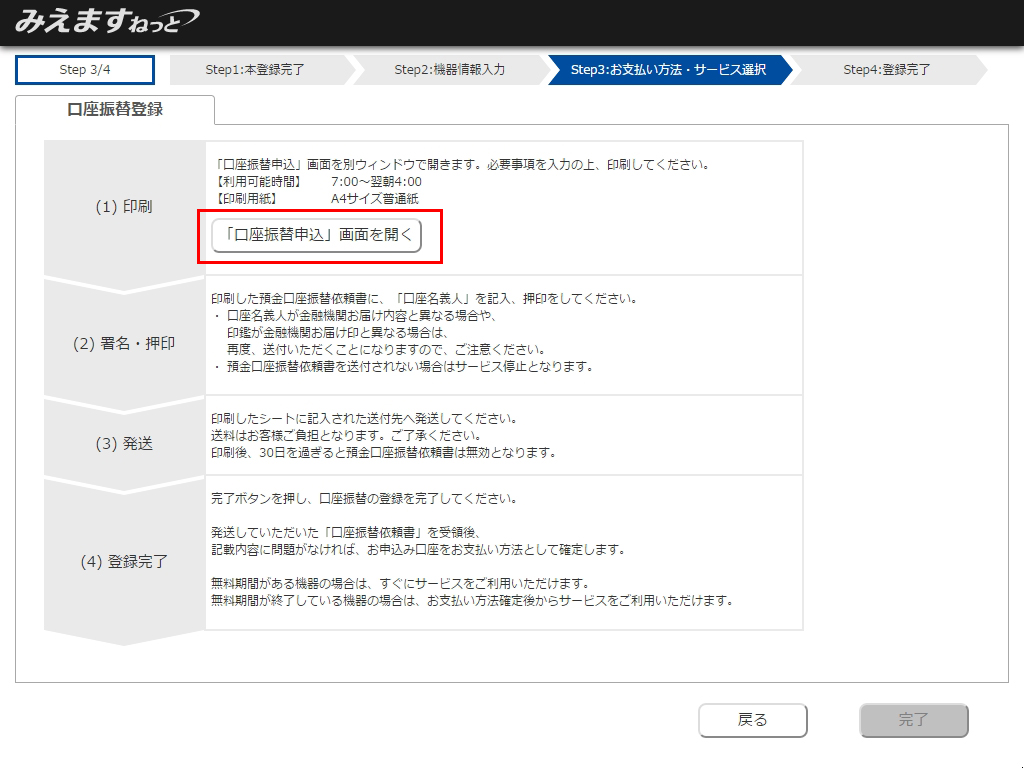Click the (4) 登録完了 step arrow label
The height and width of the screenshot is (768, 1024).
pyautogui.click(x=124, y=562)
